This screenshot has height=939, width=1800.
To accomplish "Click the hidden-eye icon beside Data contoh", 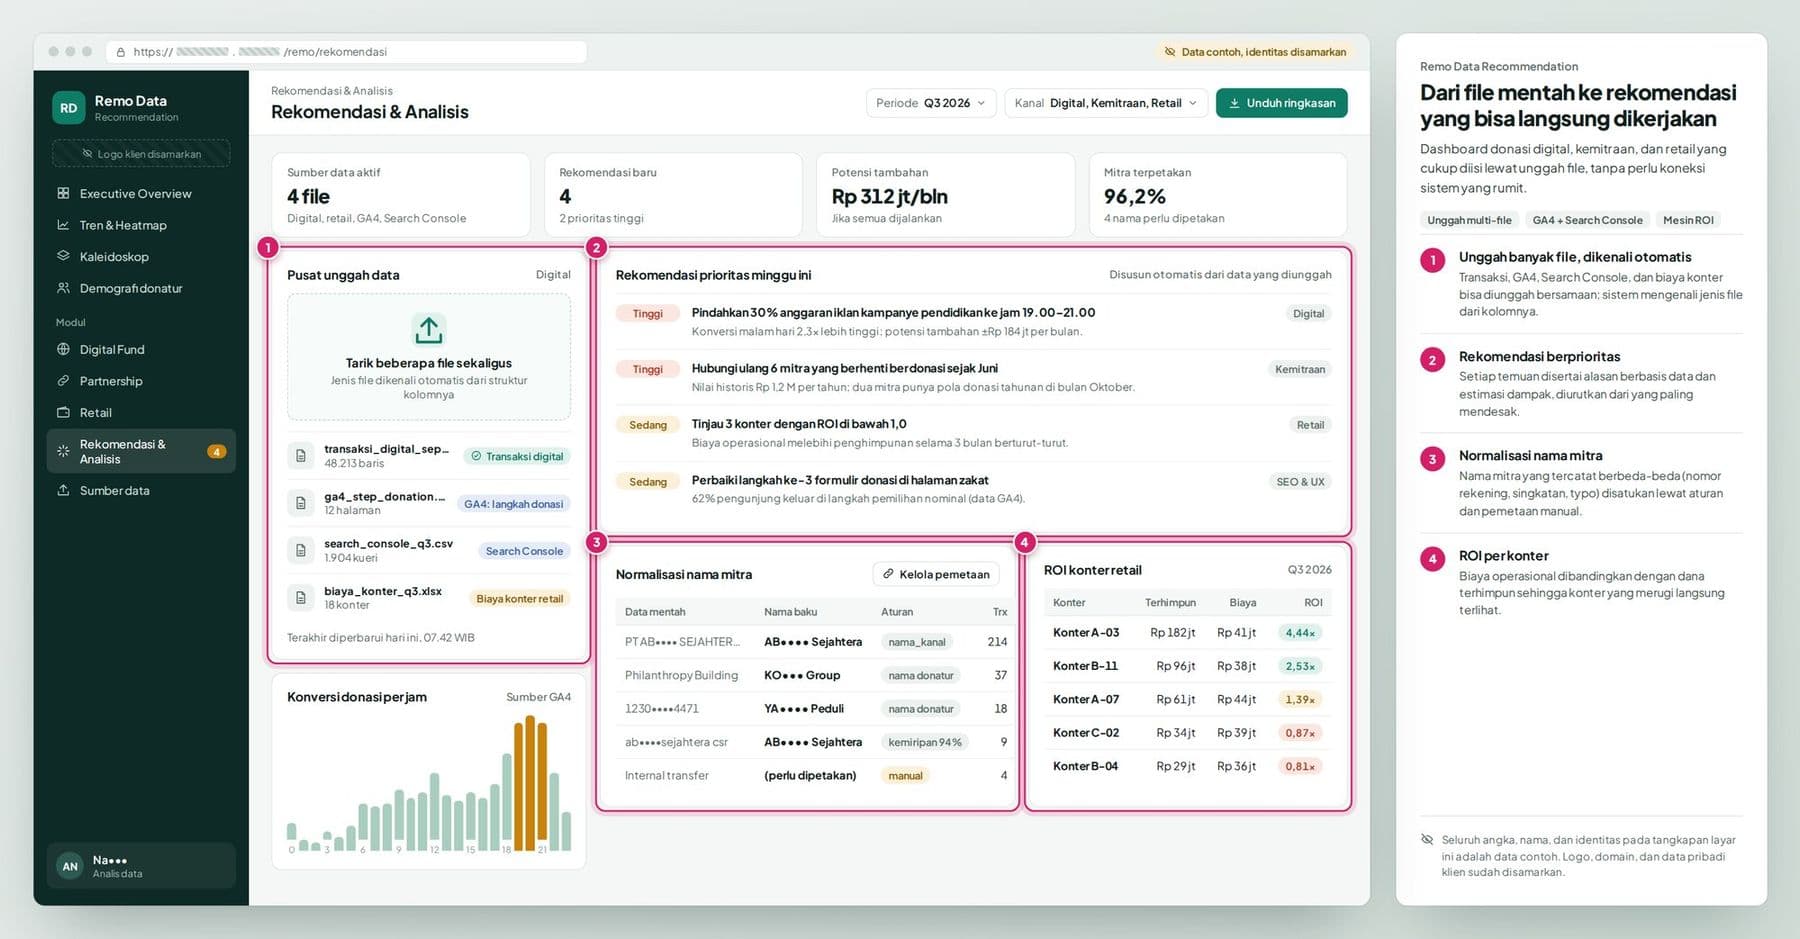I will pyautogui.click(x=1169, y=52).
